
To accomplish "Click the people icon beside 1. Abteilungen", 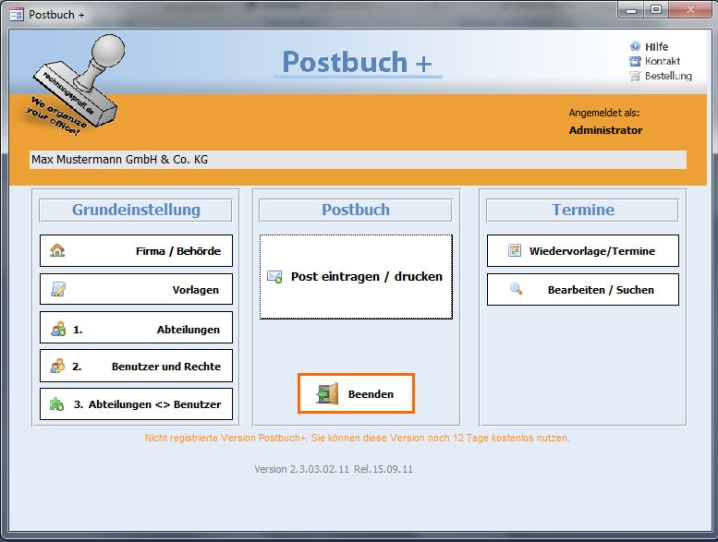I will click(x=58, y=329).
